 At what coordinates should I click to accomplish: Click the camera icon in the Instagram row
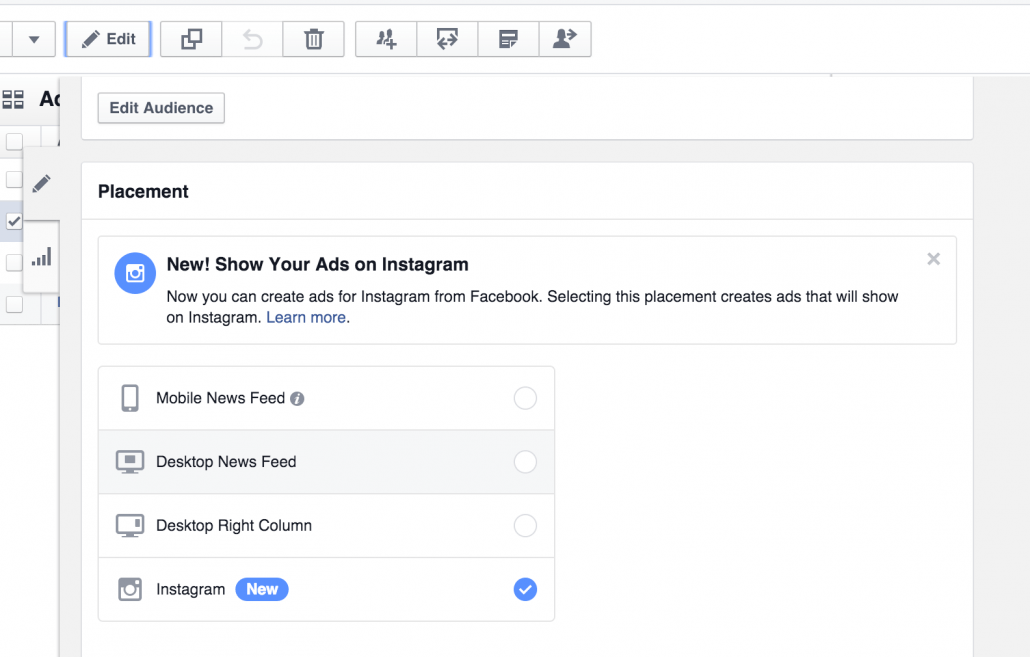pos(130,589)
